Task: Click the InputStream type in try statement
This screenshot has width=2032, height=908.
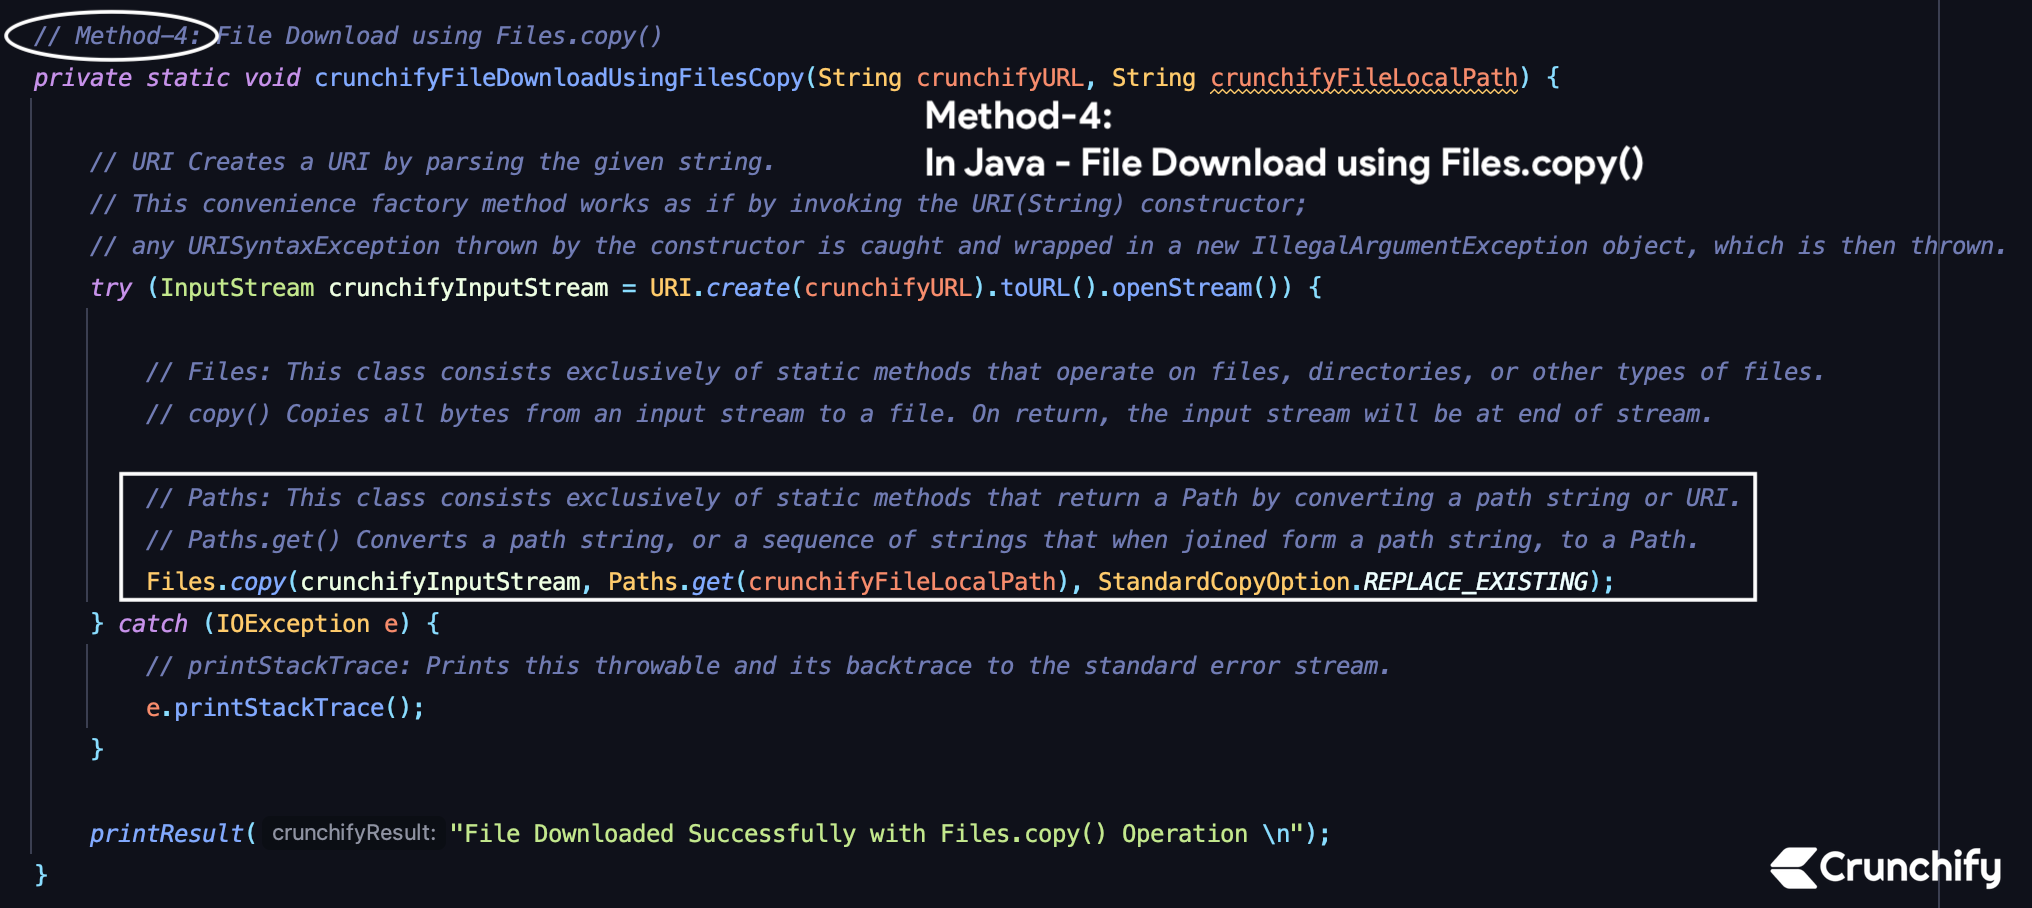Action: point(237,288)
